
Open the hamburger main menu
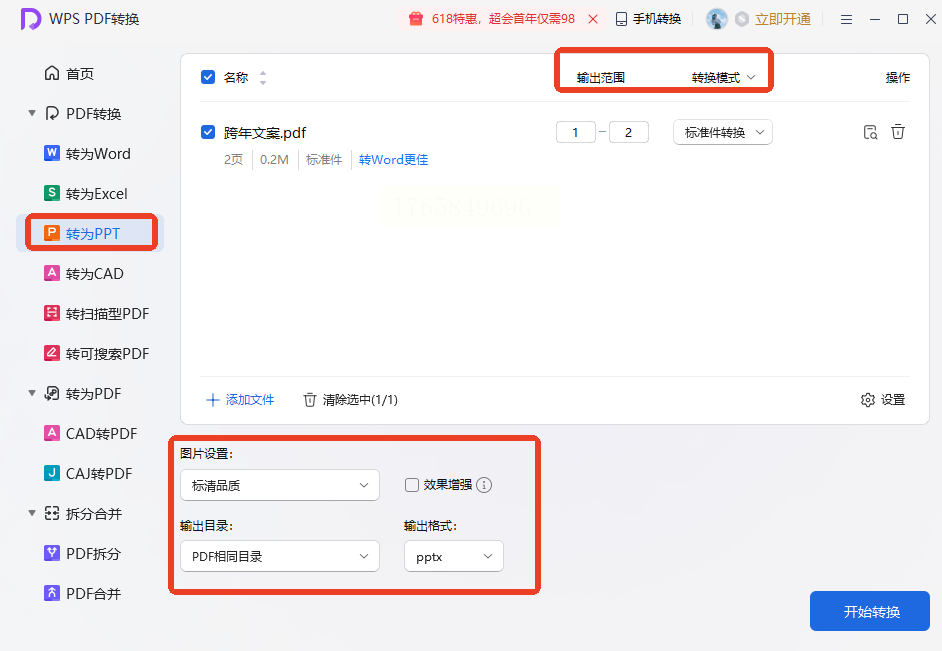(846, 19)
